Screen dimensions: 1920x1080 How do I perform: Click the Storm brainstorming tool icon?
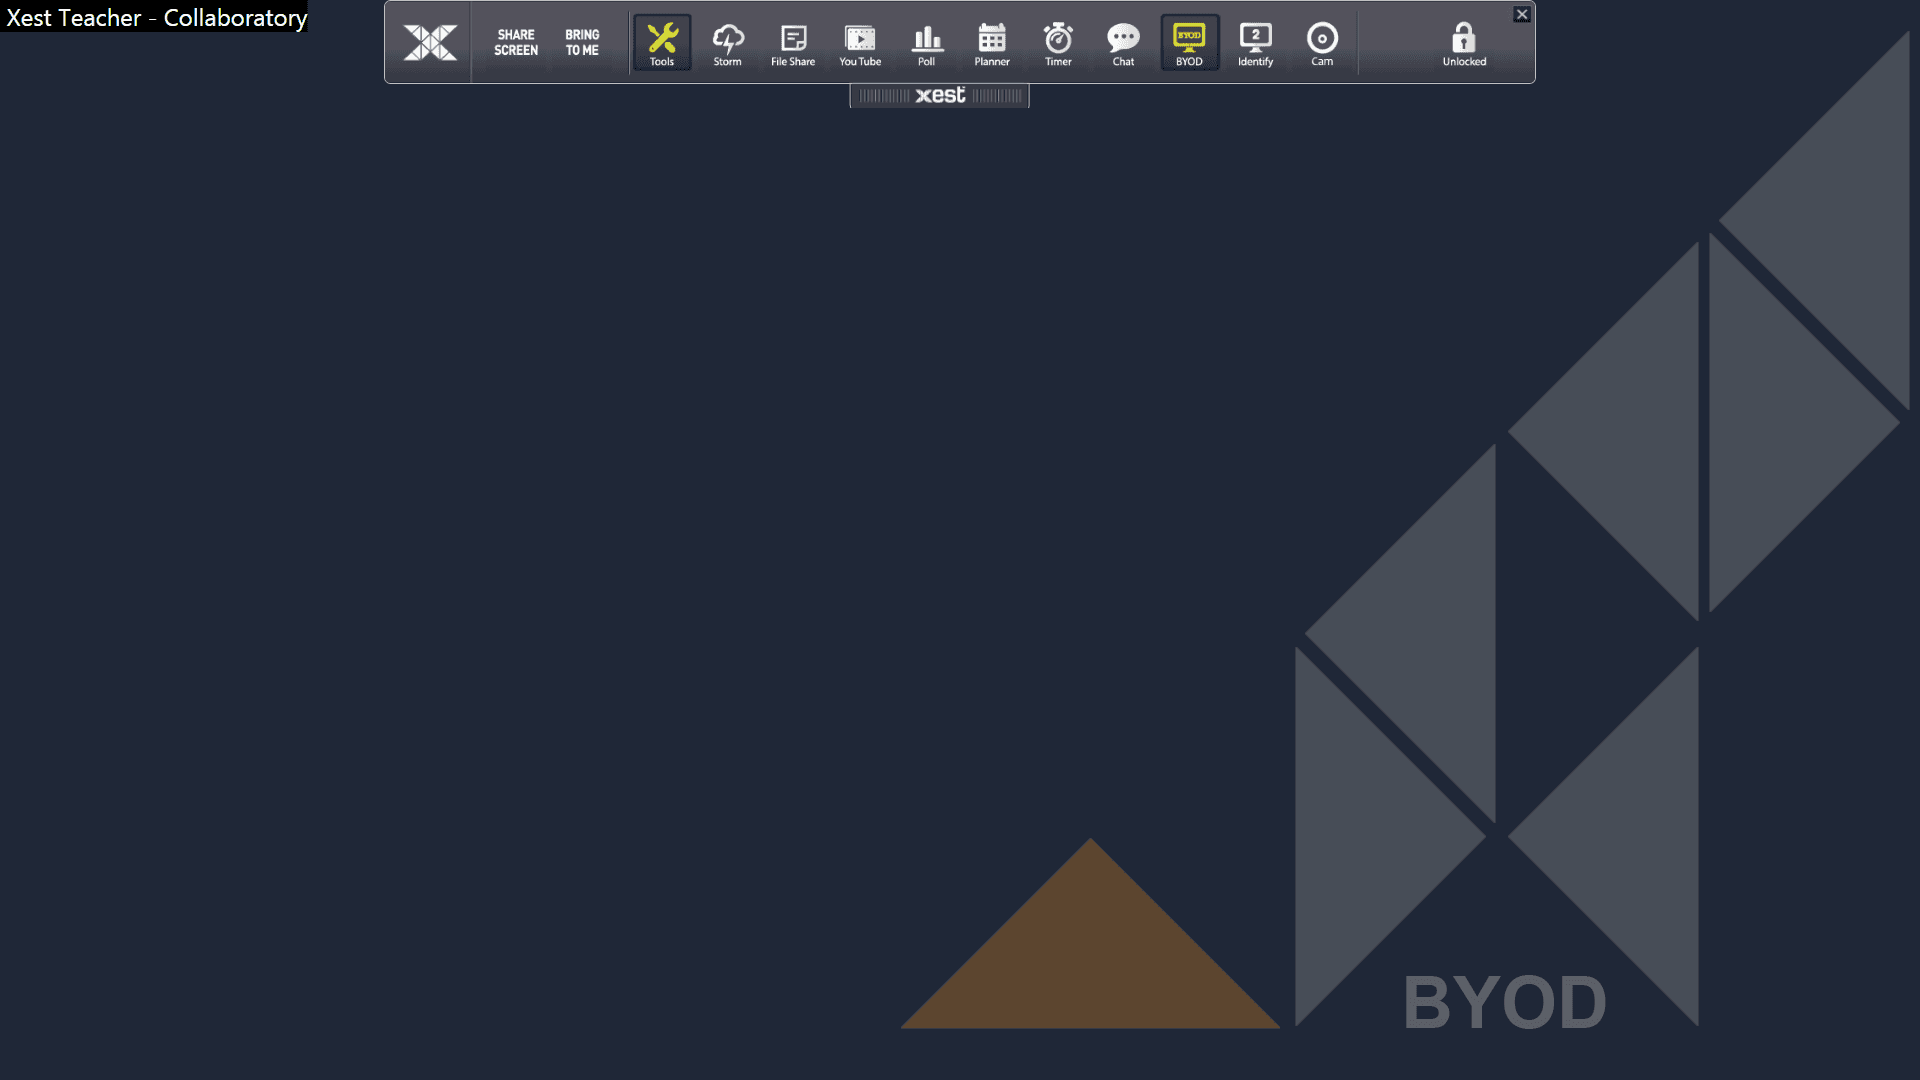coord(727,42)
